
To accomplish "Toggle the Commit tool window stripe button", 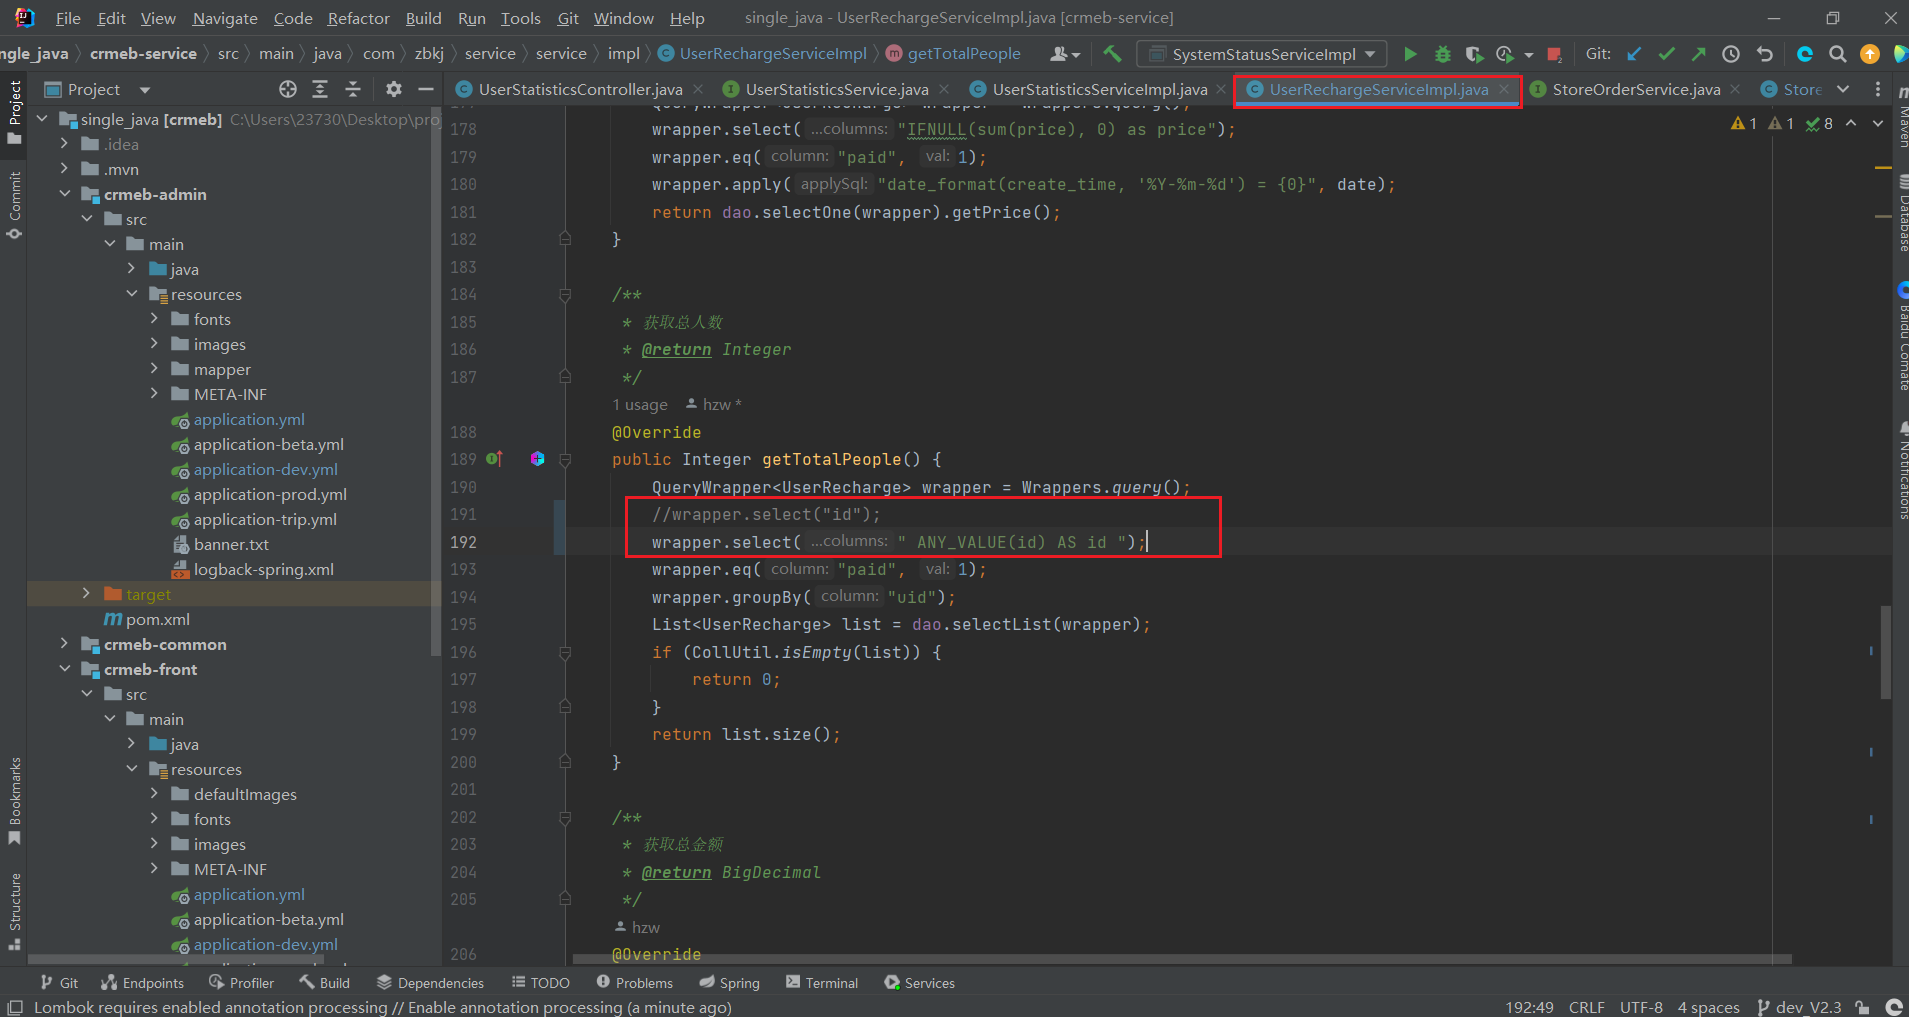I will tap(14, 205).
